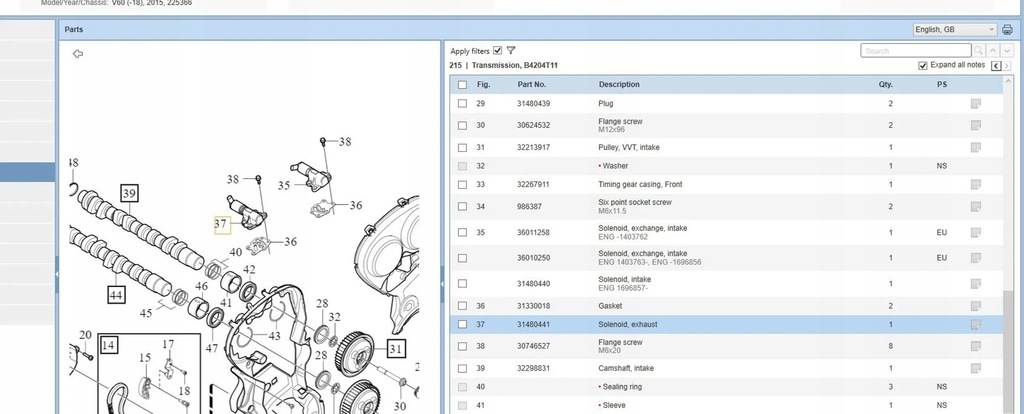This screenshot has width=1024, height=414.
Task: Open note icon for Flange screw M12x96
Action: click(x=976, y=125)
